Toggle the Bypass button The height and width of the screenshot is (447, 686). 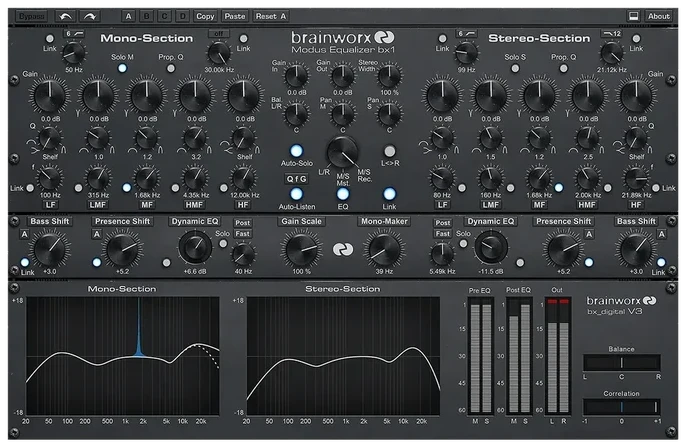coord(32,17)
